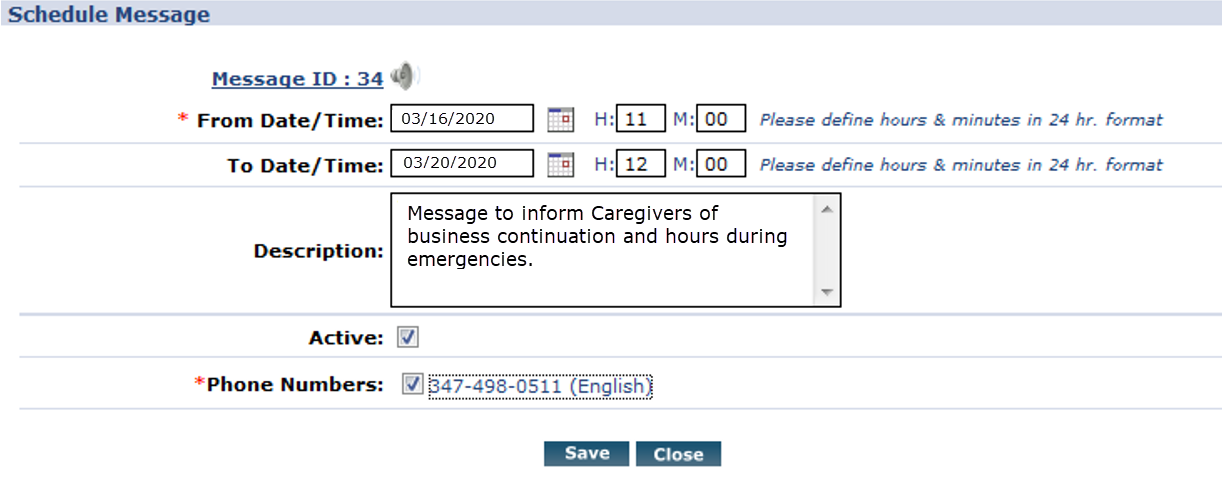The width and height of the screenshot is (1222, 478).
Task: Click the Description scrollbar track
Action: 827,250
